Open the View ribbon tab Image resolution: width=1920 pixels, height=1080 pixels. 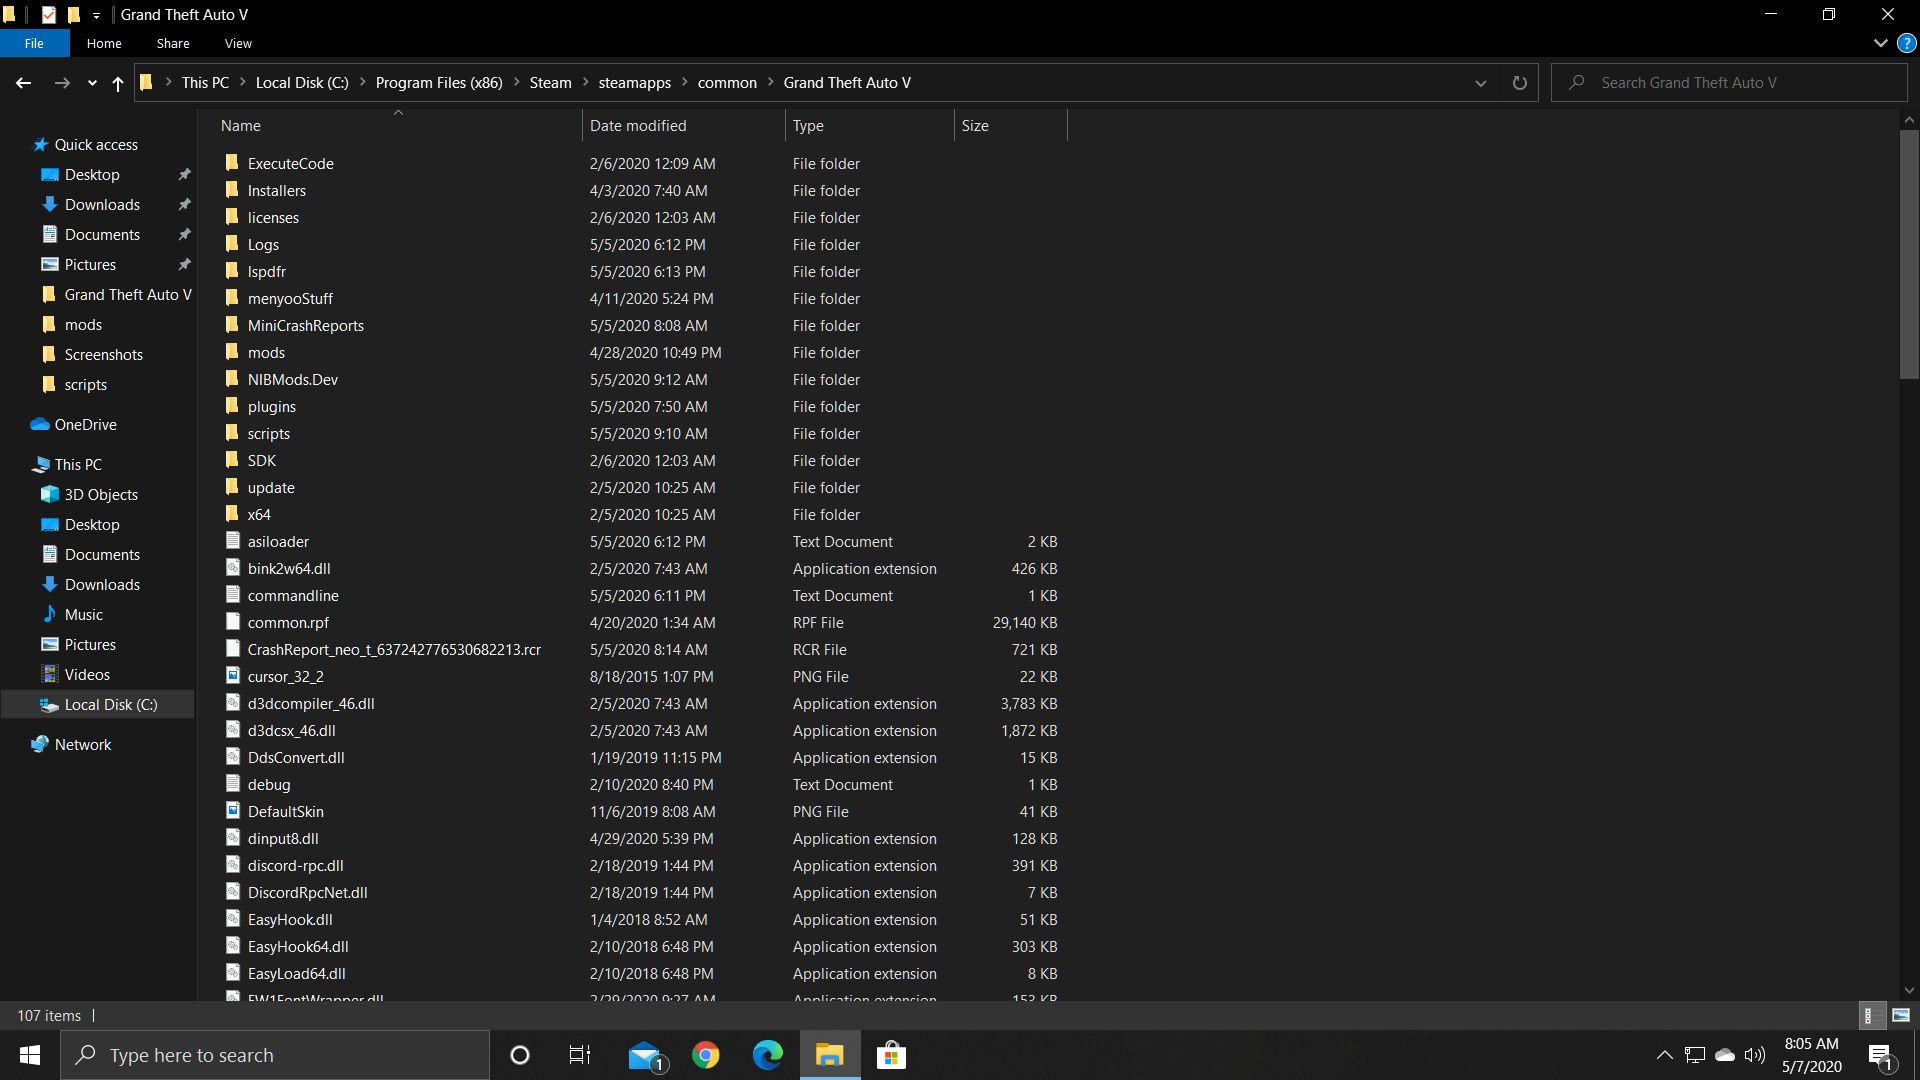coord(238,43)
